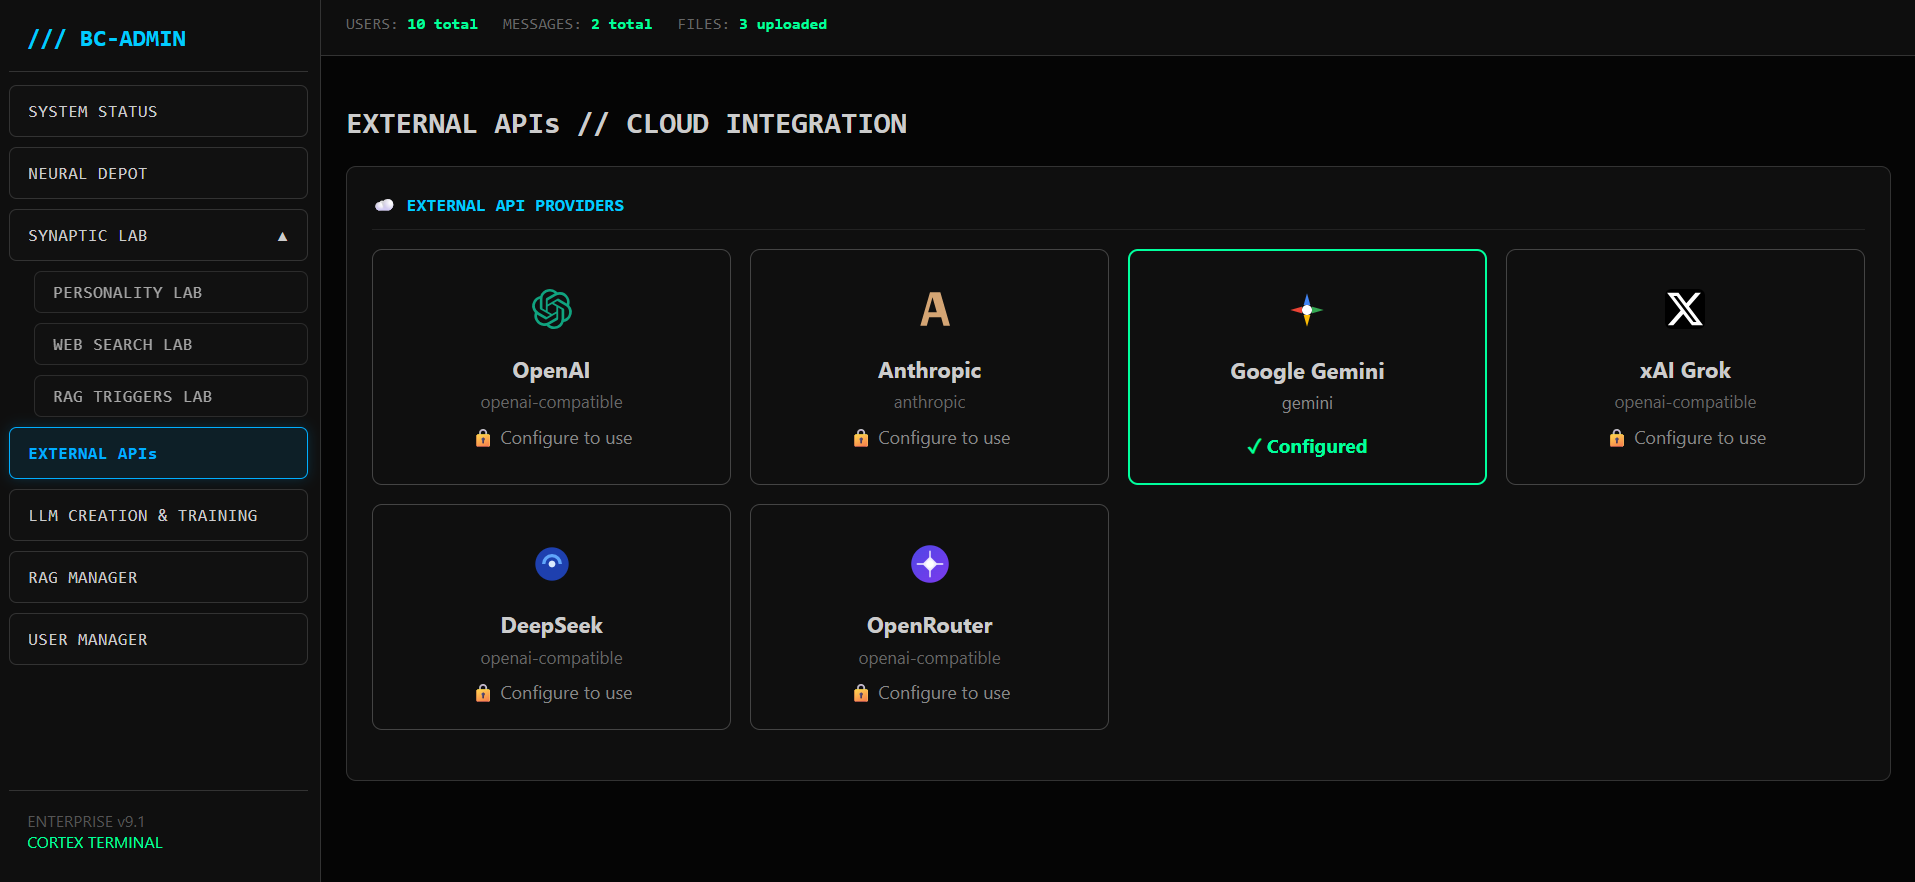This screenshot has width=1915, height=882.
Task: Click the OpenRouter logo icon
Action: [x=929, y=564]
